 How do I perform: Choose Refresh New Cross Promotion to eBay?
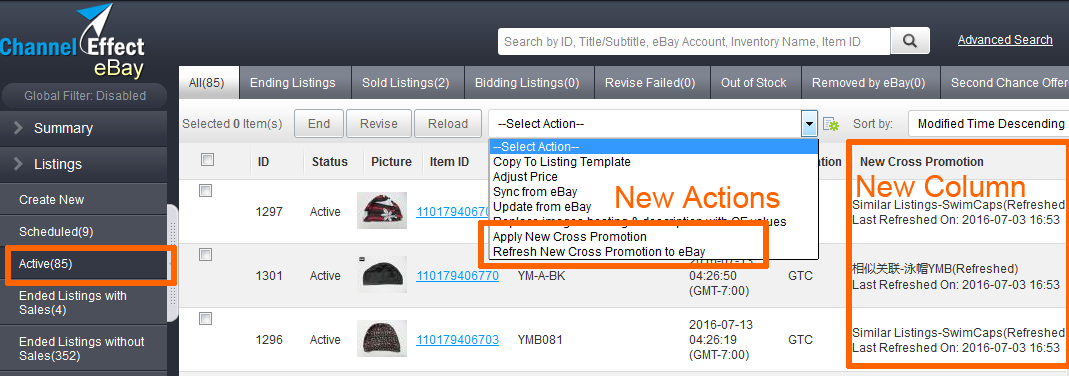tap(599, 251)
